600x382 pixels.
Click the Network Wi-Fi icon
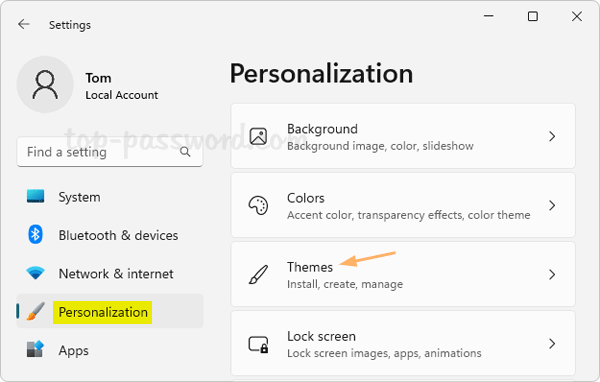pos(35,273)
